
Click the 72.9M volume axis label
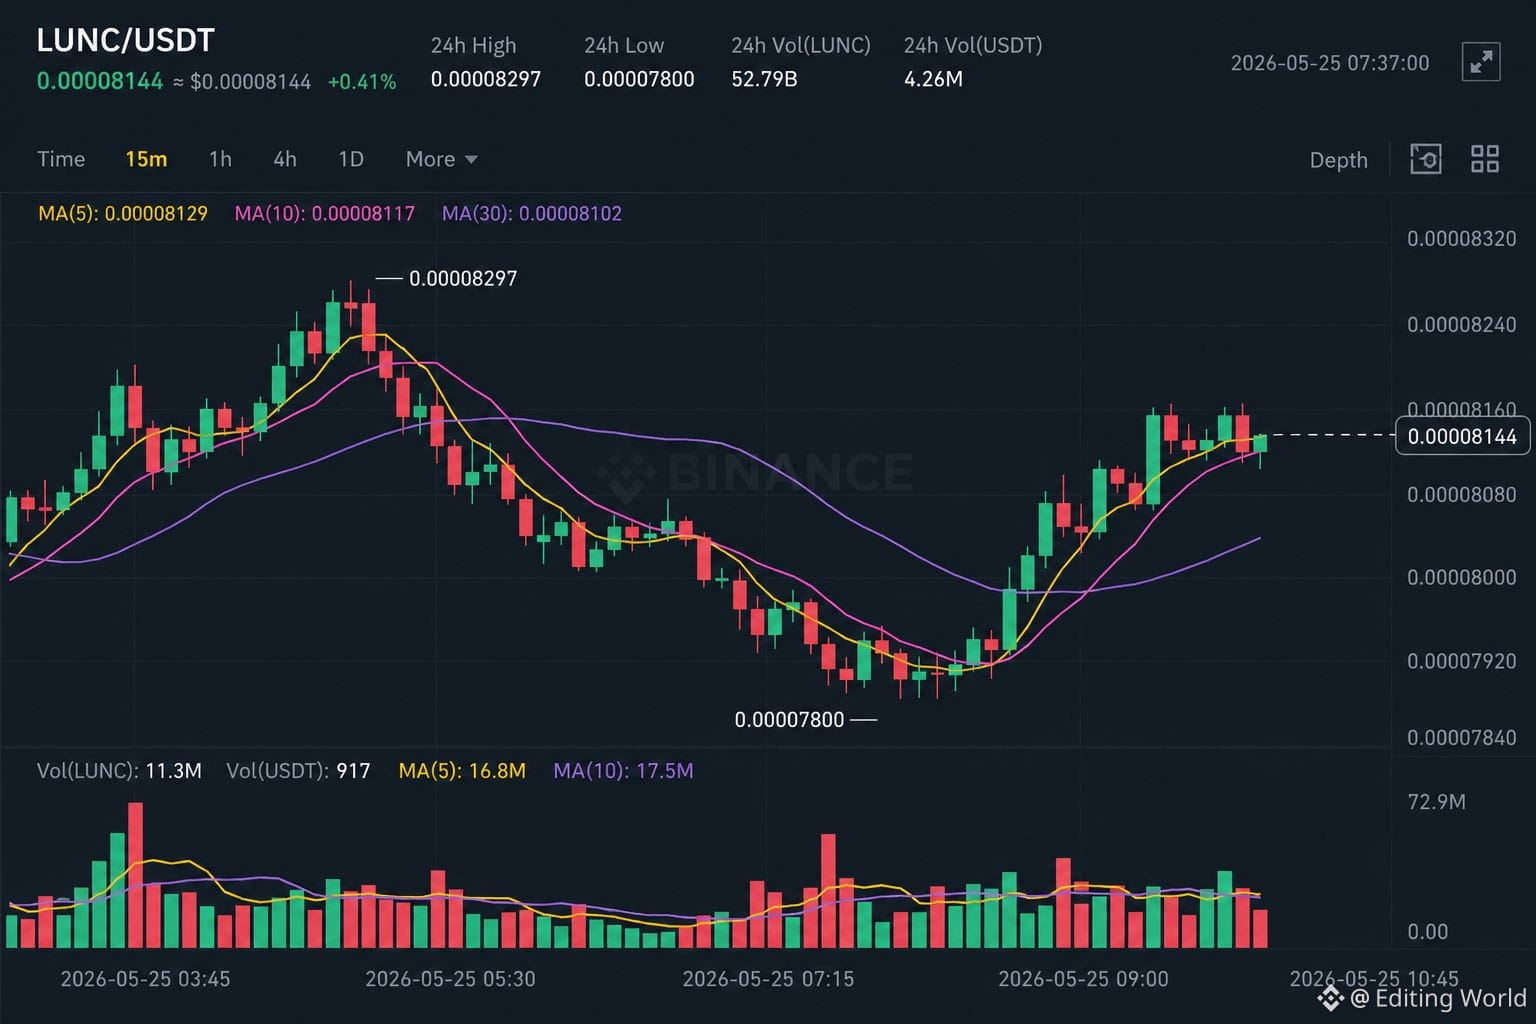coord(1436,802)
